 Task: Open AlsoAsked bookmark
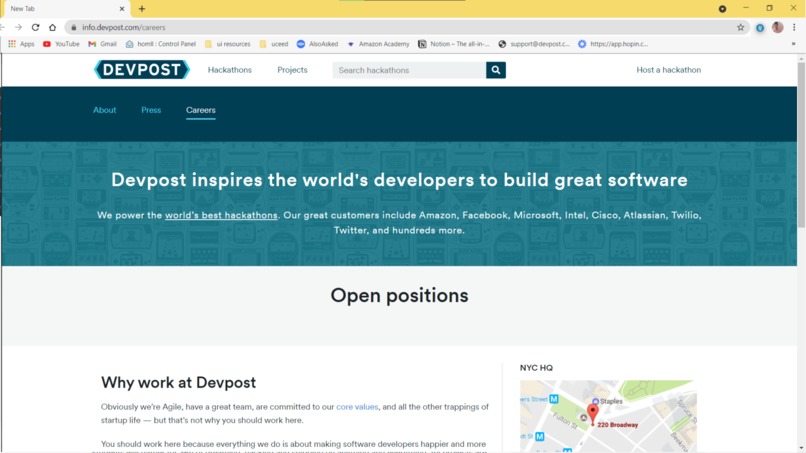click(318, 44)
